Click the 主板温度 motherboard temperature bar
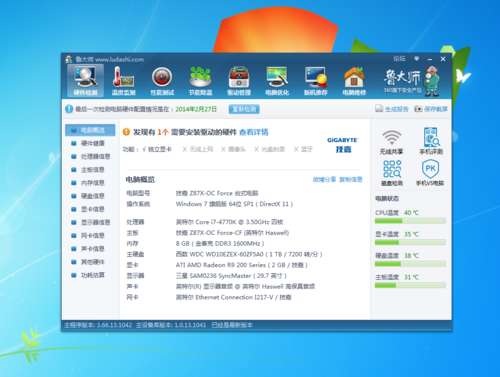 (x=410, y=285)
